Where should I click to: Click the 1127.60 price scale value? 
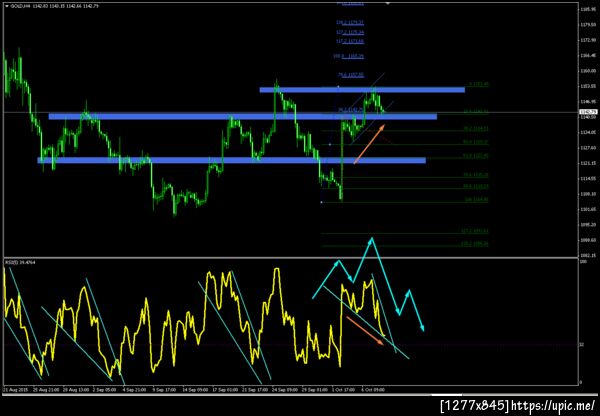[x=589, y=148]
